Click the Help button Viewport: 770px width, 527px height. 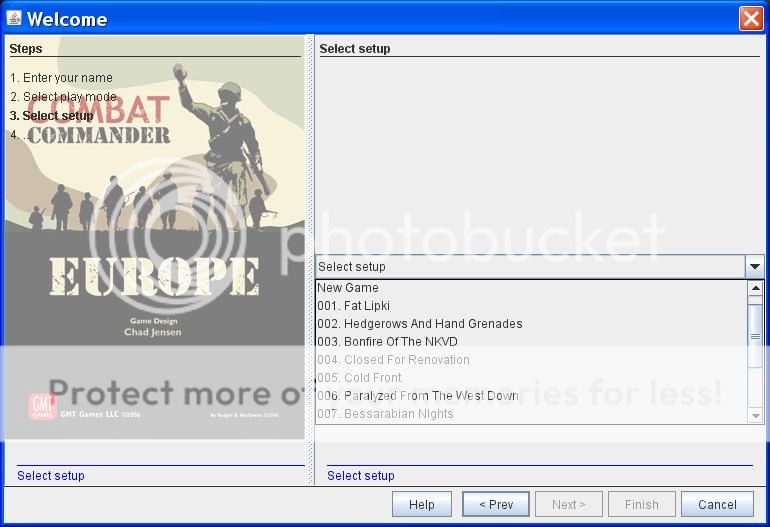point(422,504)
